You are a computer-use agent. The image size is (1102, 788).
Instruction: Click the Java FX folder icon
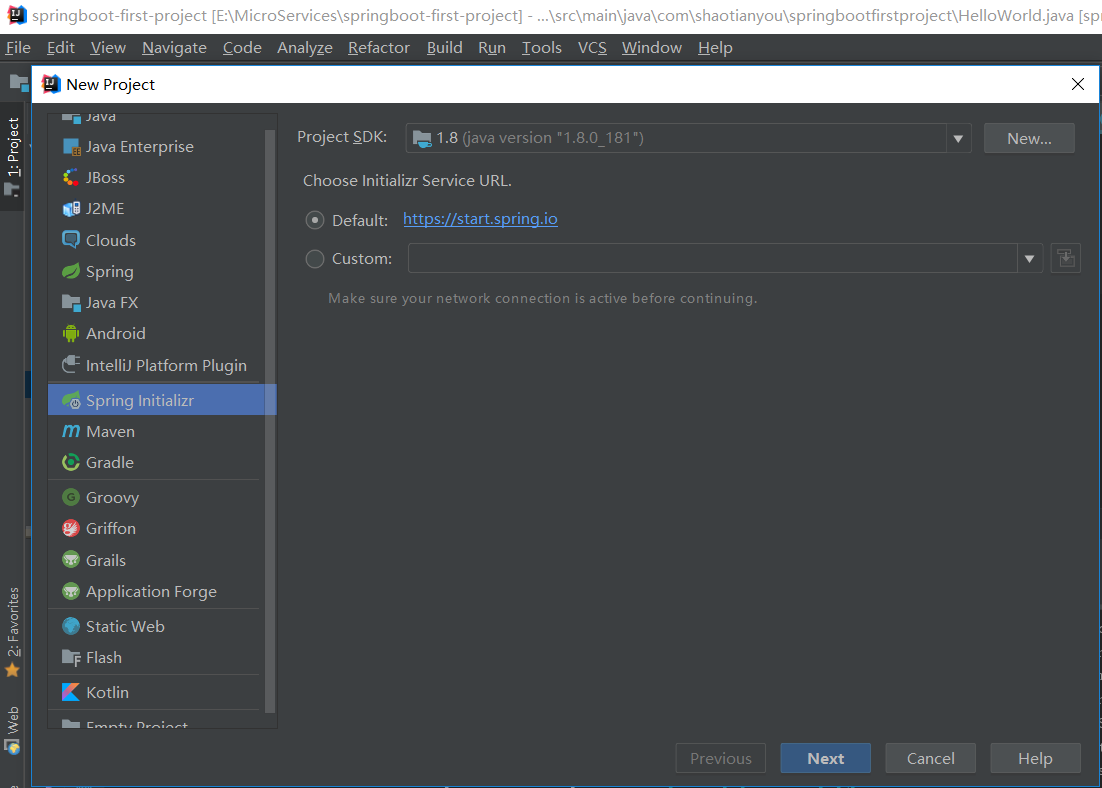[71, 302]
